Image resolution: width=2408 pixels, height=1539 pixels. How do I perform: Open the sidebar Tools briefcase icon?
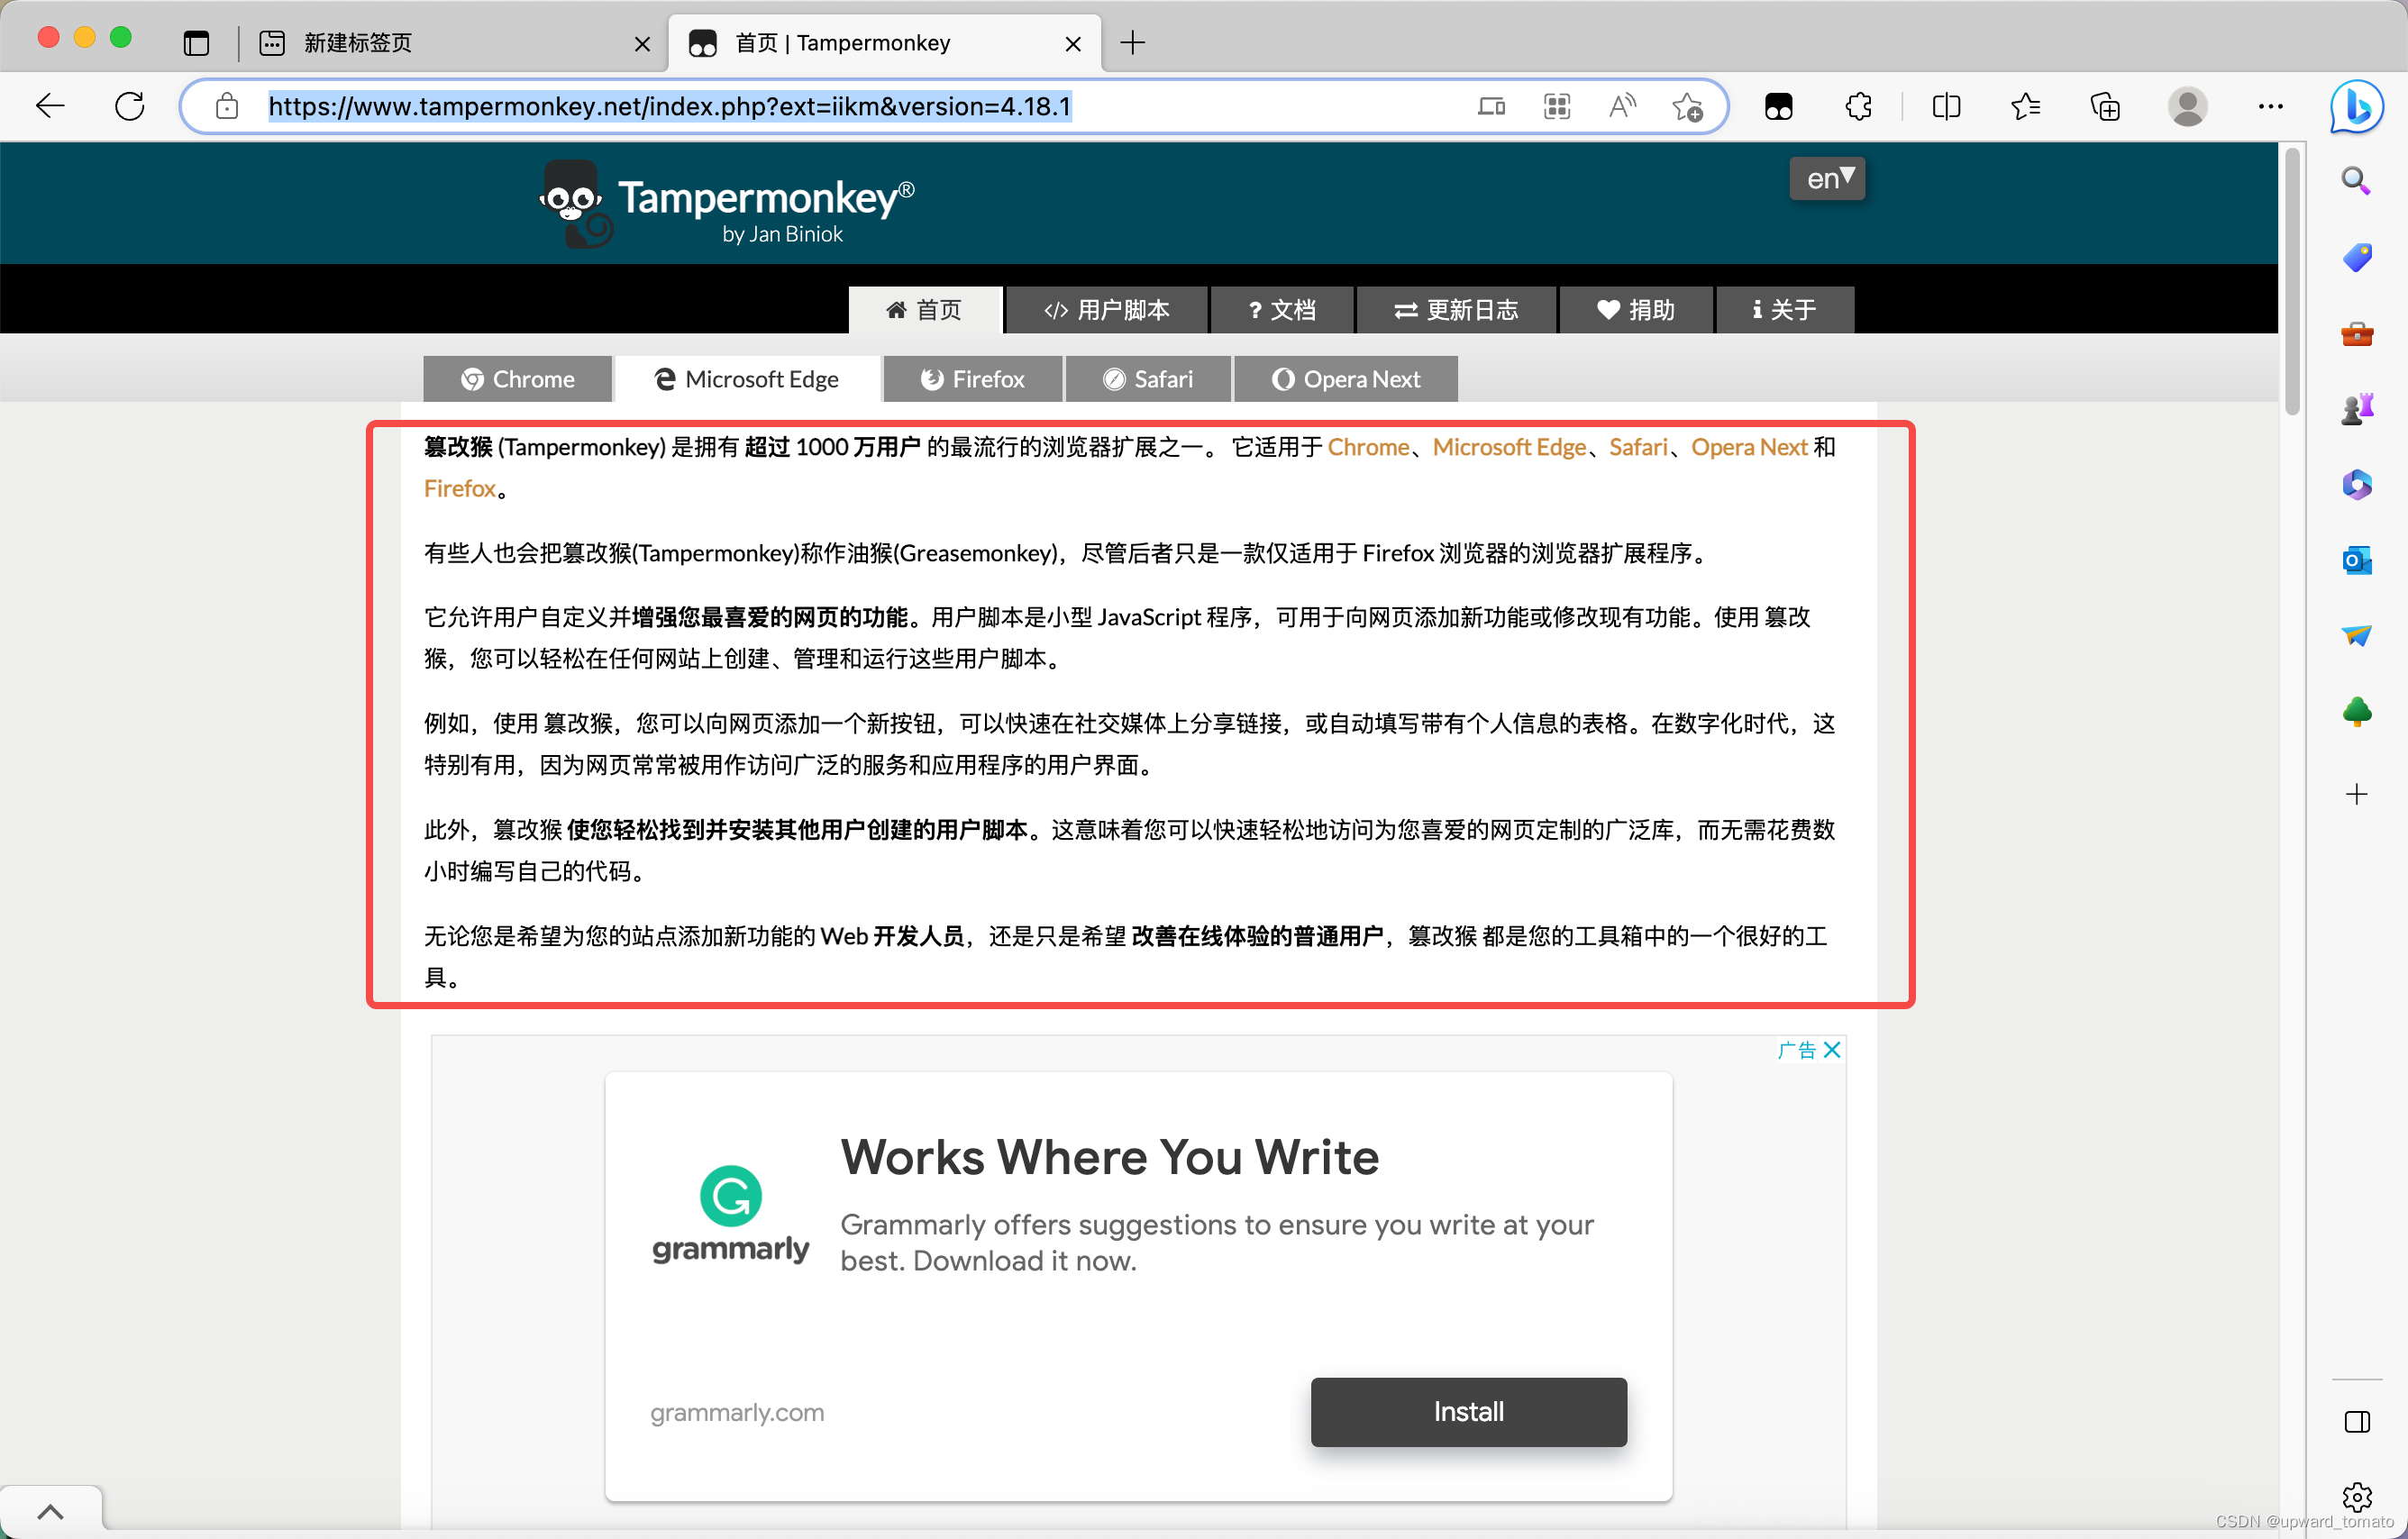tap(2357, 333)
